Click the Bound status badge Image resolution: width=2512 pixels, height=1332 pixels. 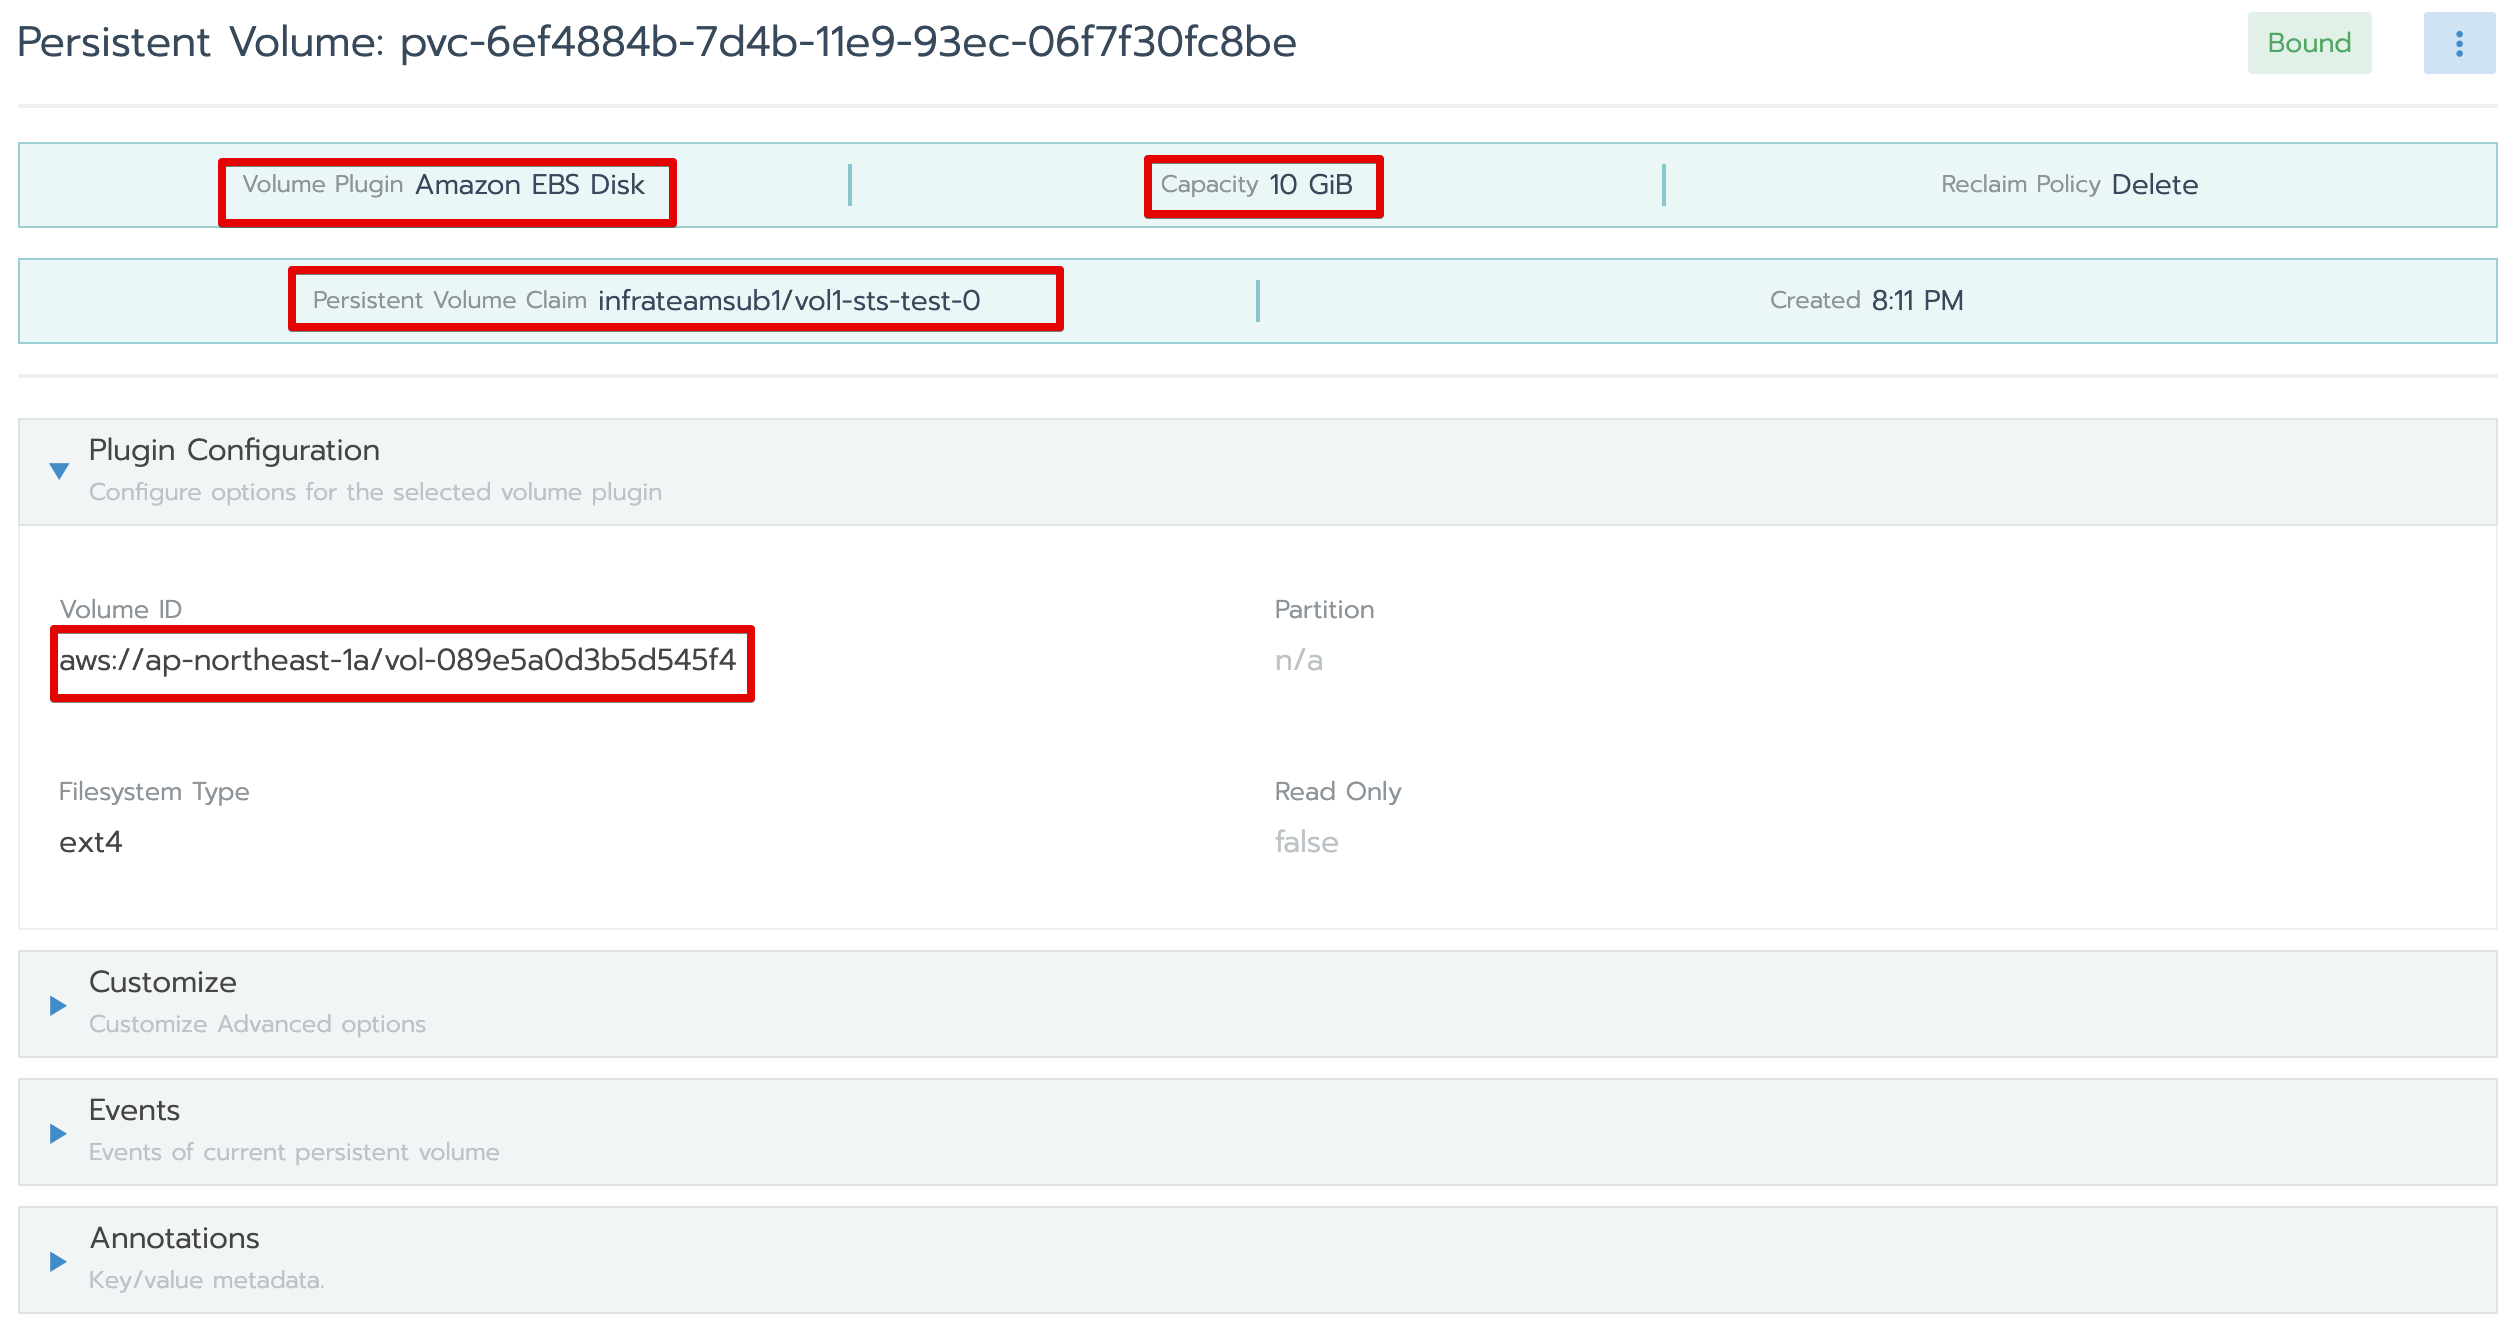point(2308,43)
